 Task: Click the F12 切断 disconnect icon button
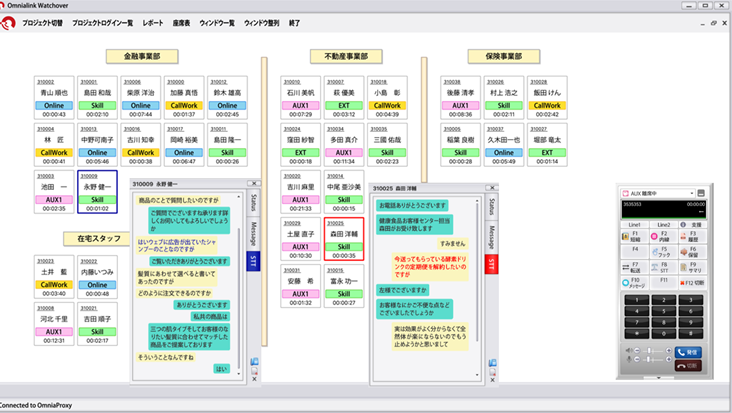point(692,283)
